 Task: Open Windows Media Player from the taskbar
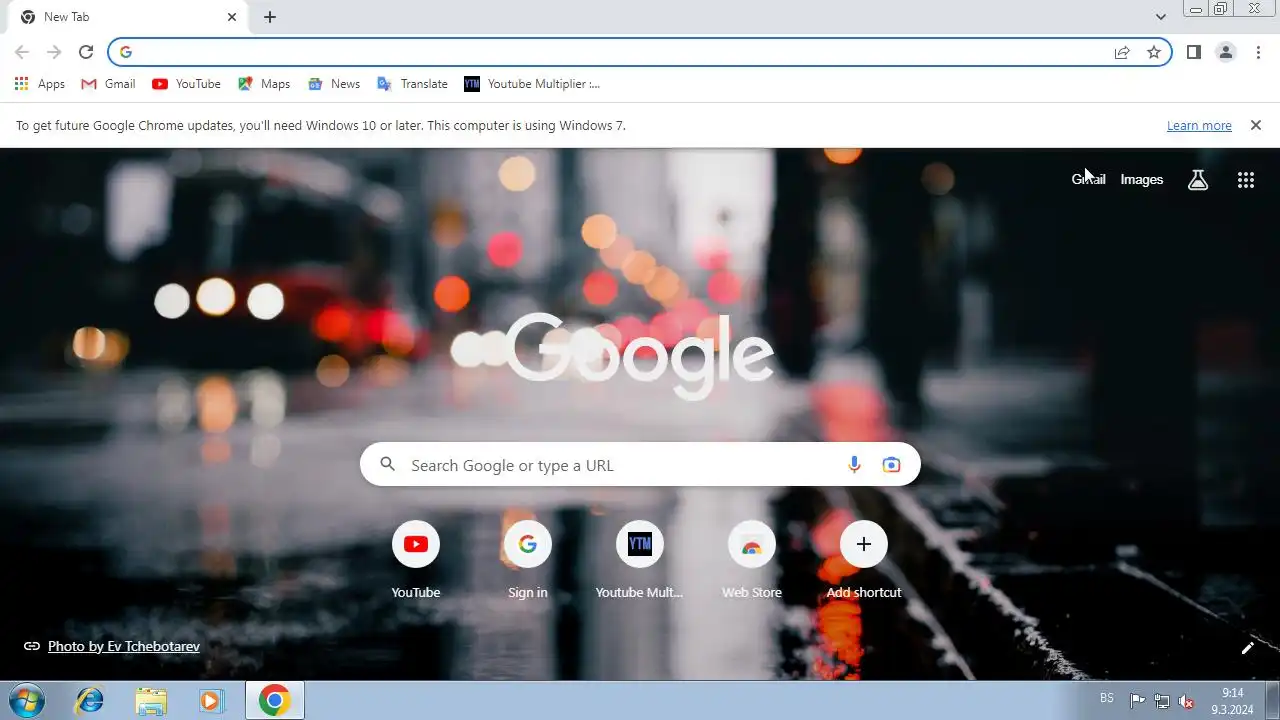click(211, 700)
